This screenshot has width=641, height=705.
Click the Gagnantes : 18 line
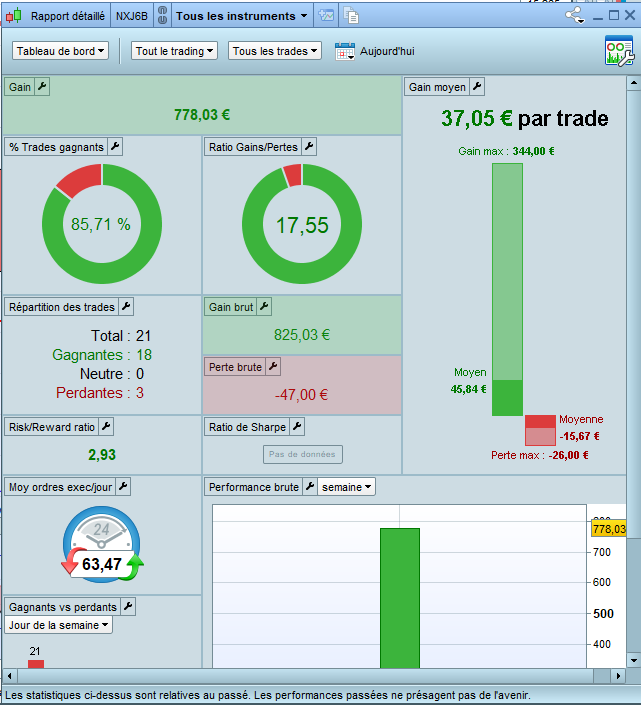pos(102,355)
